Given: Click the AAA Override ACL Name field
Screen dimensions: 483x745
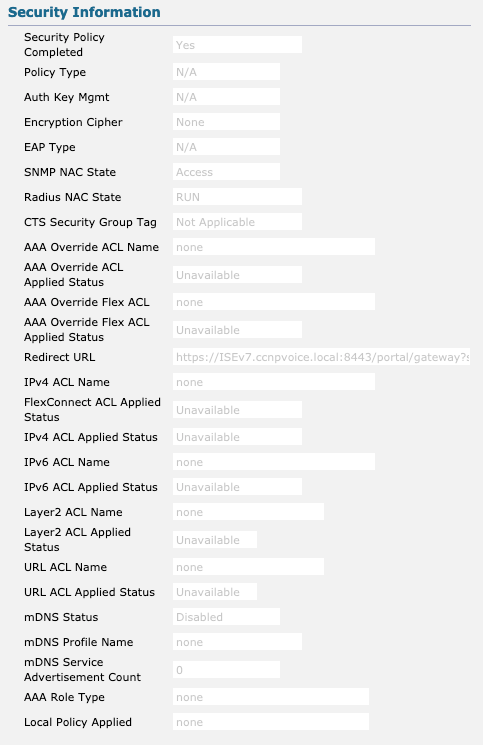Looking at the screenshot, I should (x=274, y=247).
